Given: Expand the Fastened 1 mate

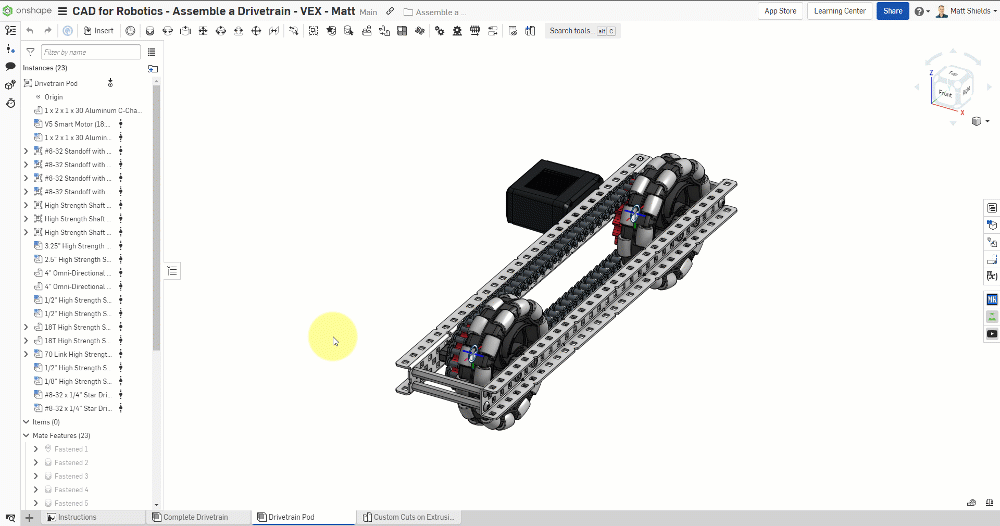Looking at the screenshot, I should pos(36,449).
